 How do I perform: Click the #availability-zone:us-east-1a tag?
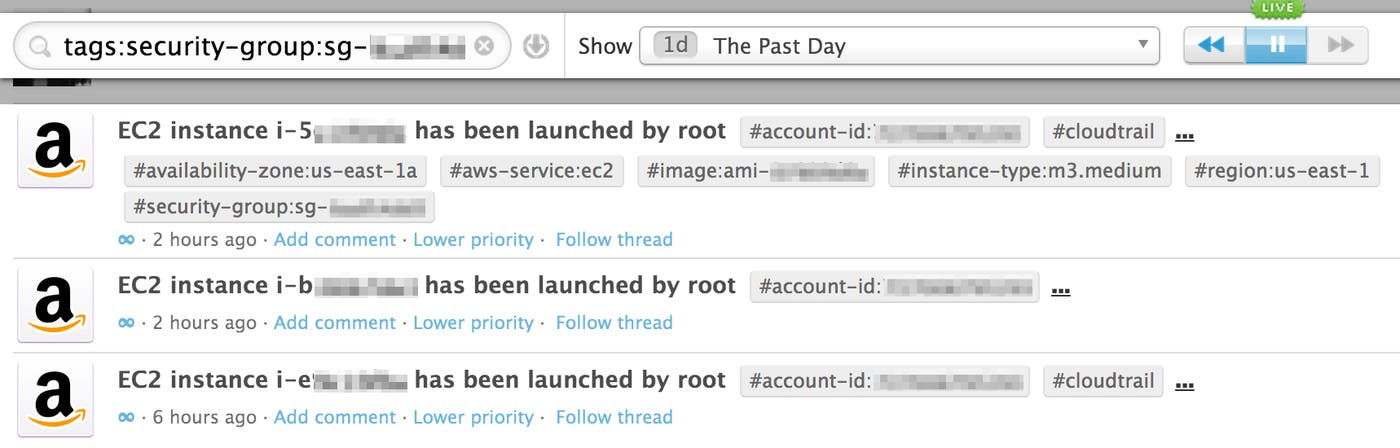coord(275,171)
